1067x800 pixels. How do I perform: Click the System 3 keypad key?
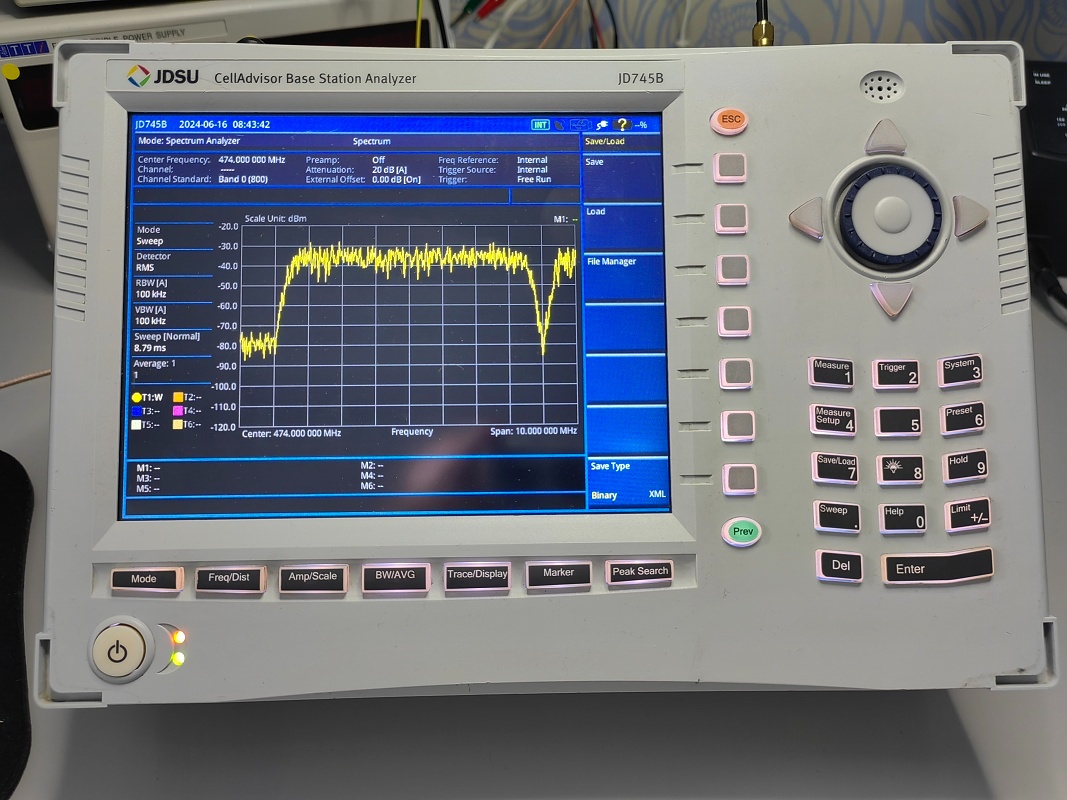pos(960,371)
